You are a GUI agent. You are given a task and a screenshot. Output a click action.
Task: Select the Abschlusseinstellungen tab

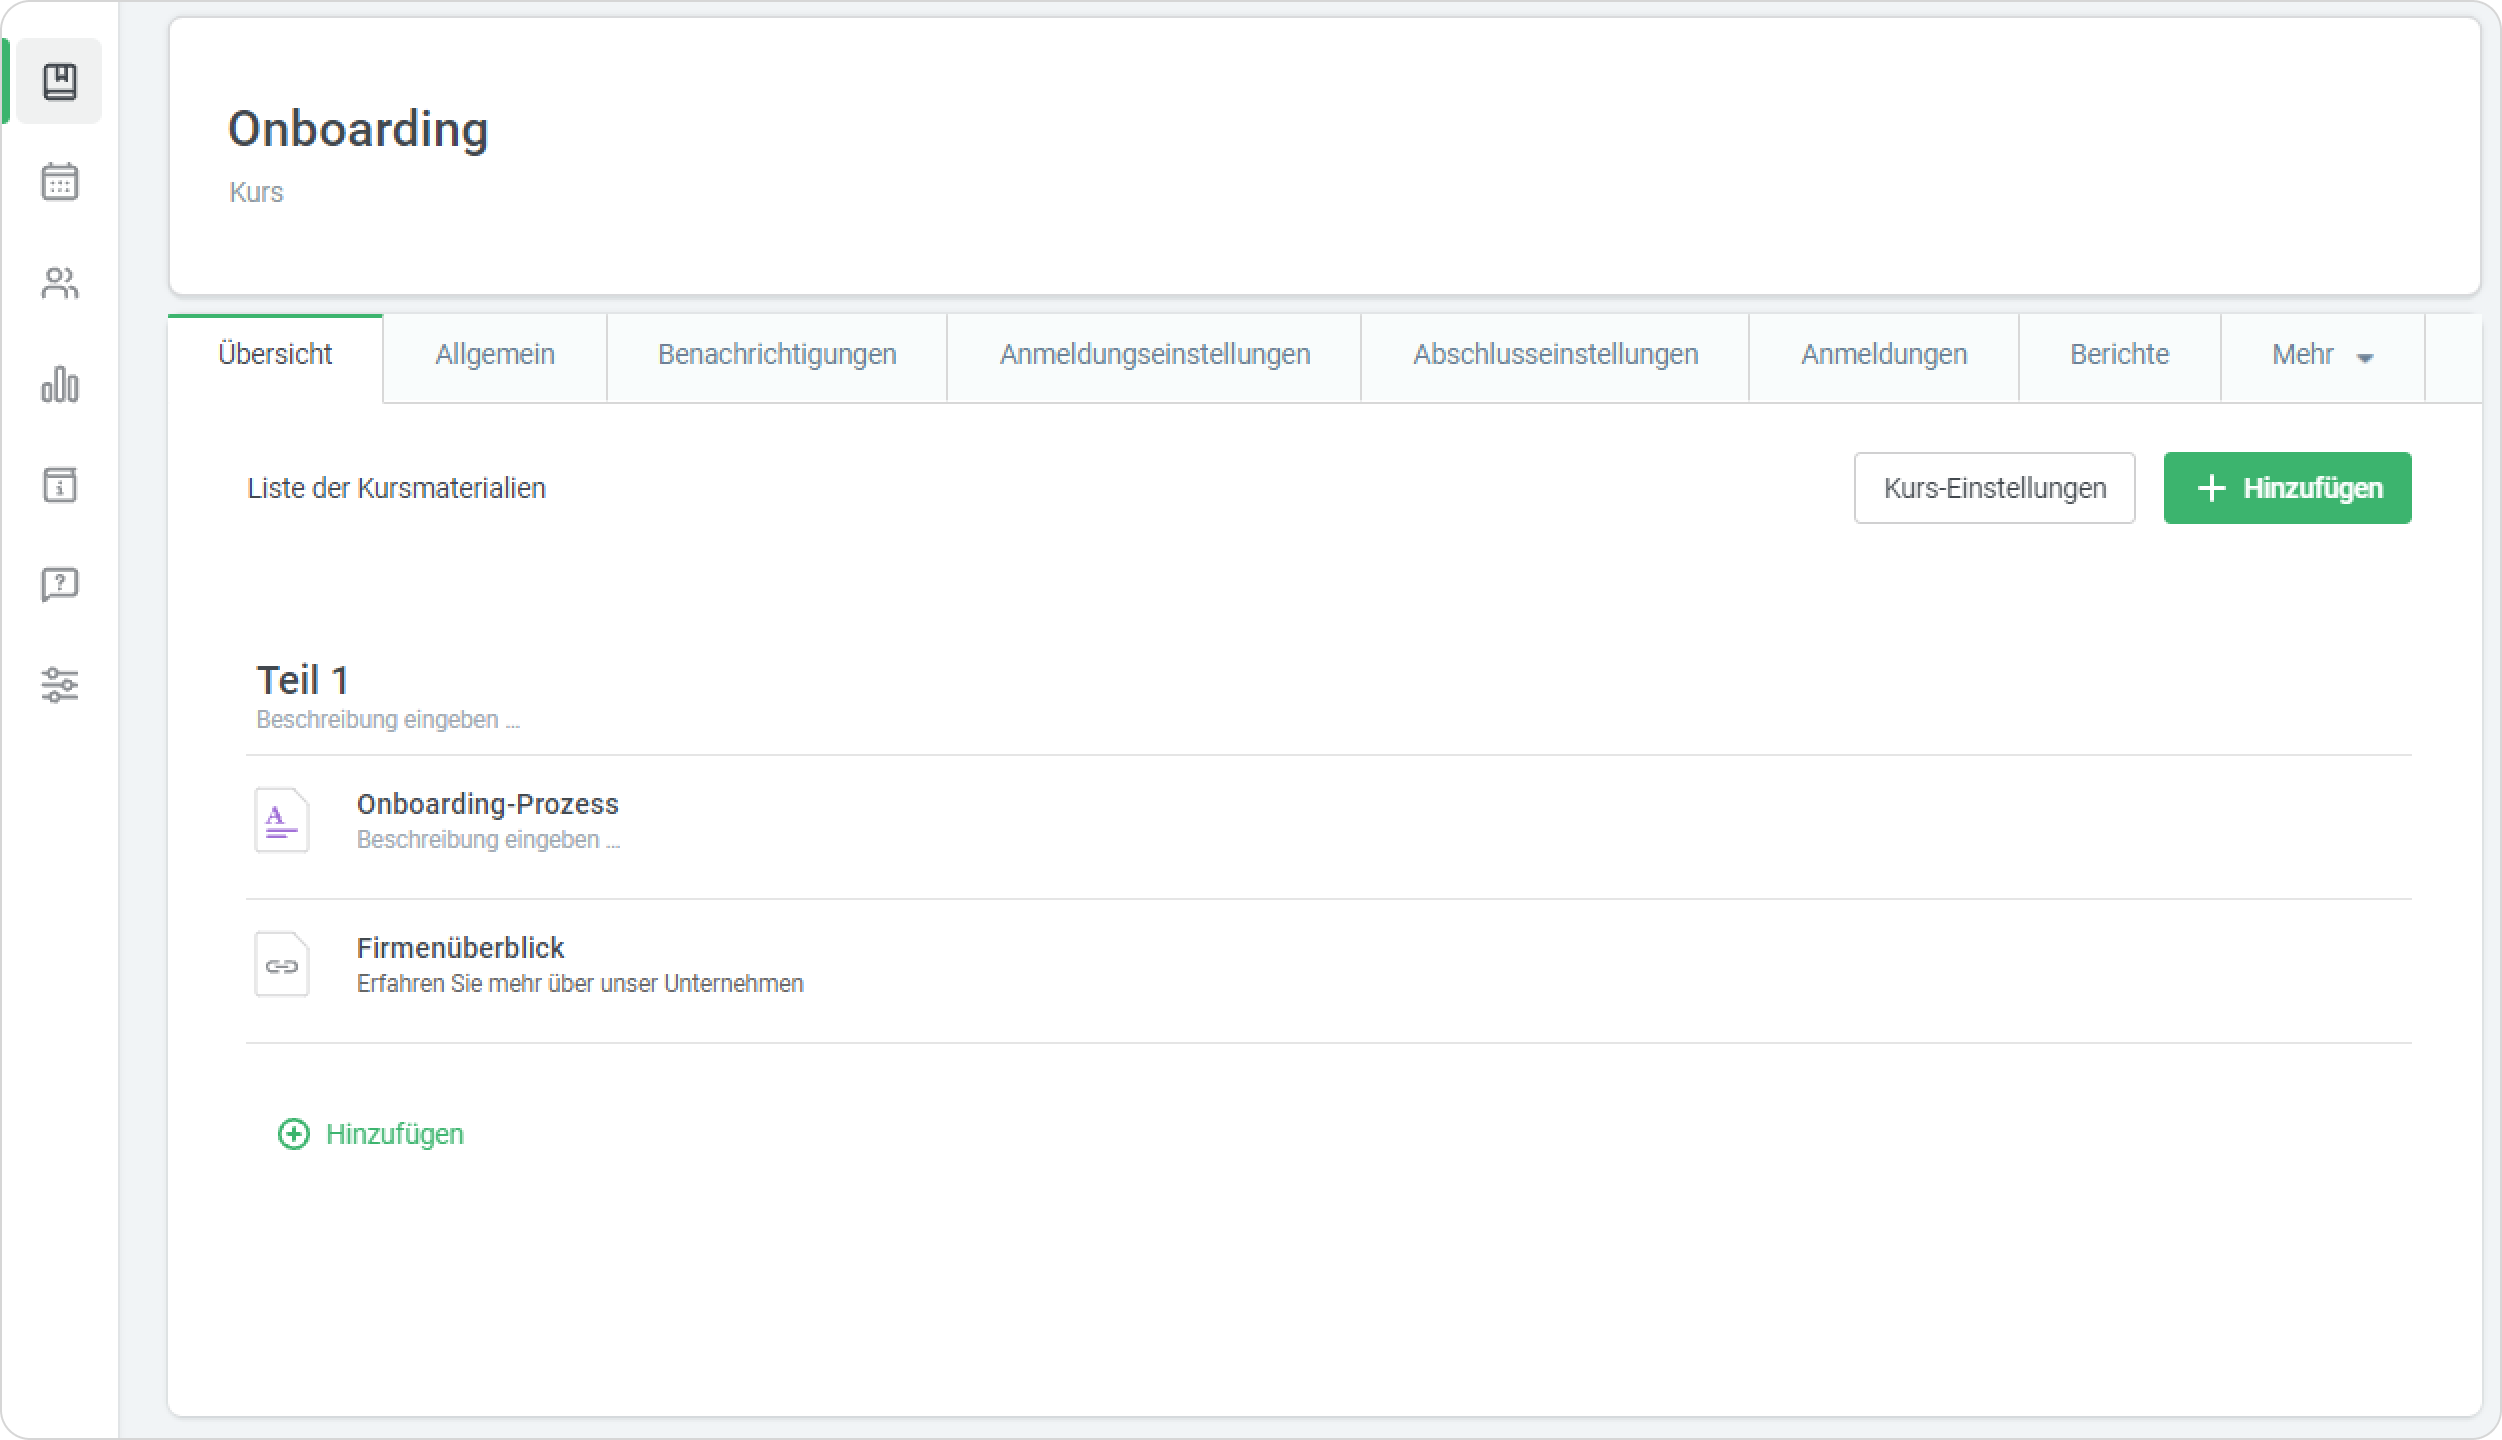[1555, 356]
